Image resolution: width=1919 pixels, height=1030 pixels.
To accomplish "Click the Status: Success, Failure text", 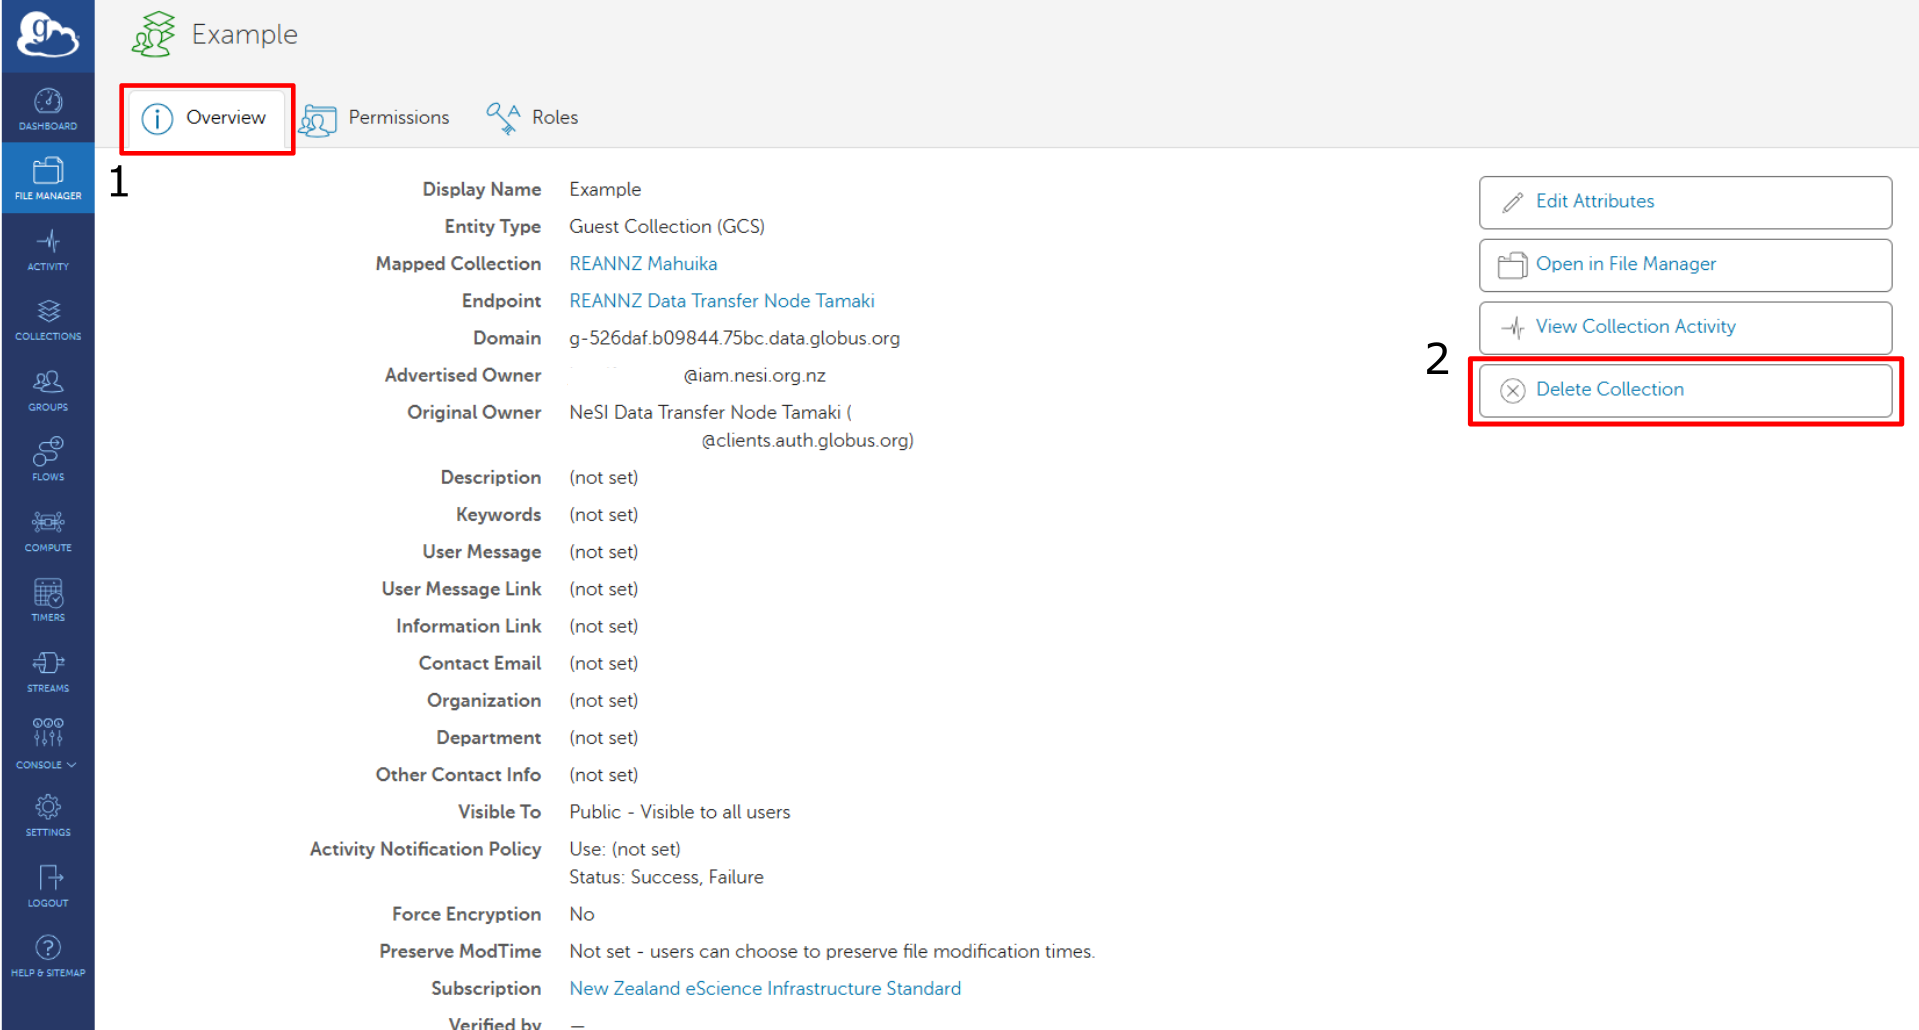I will pos(666,877).
